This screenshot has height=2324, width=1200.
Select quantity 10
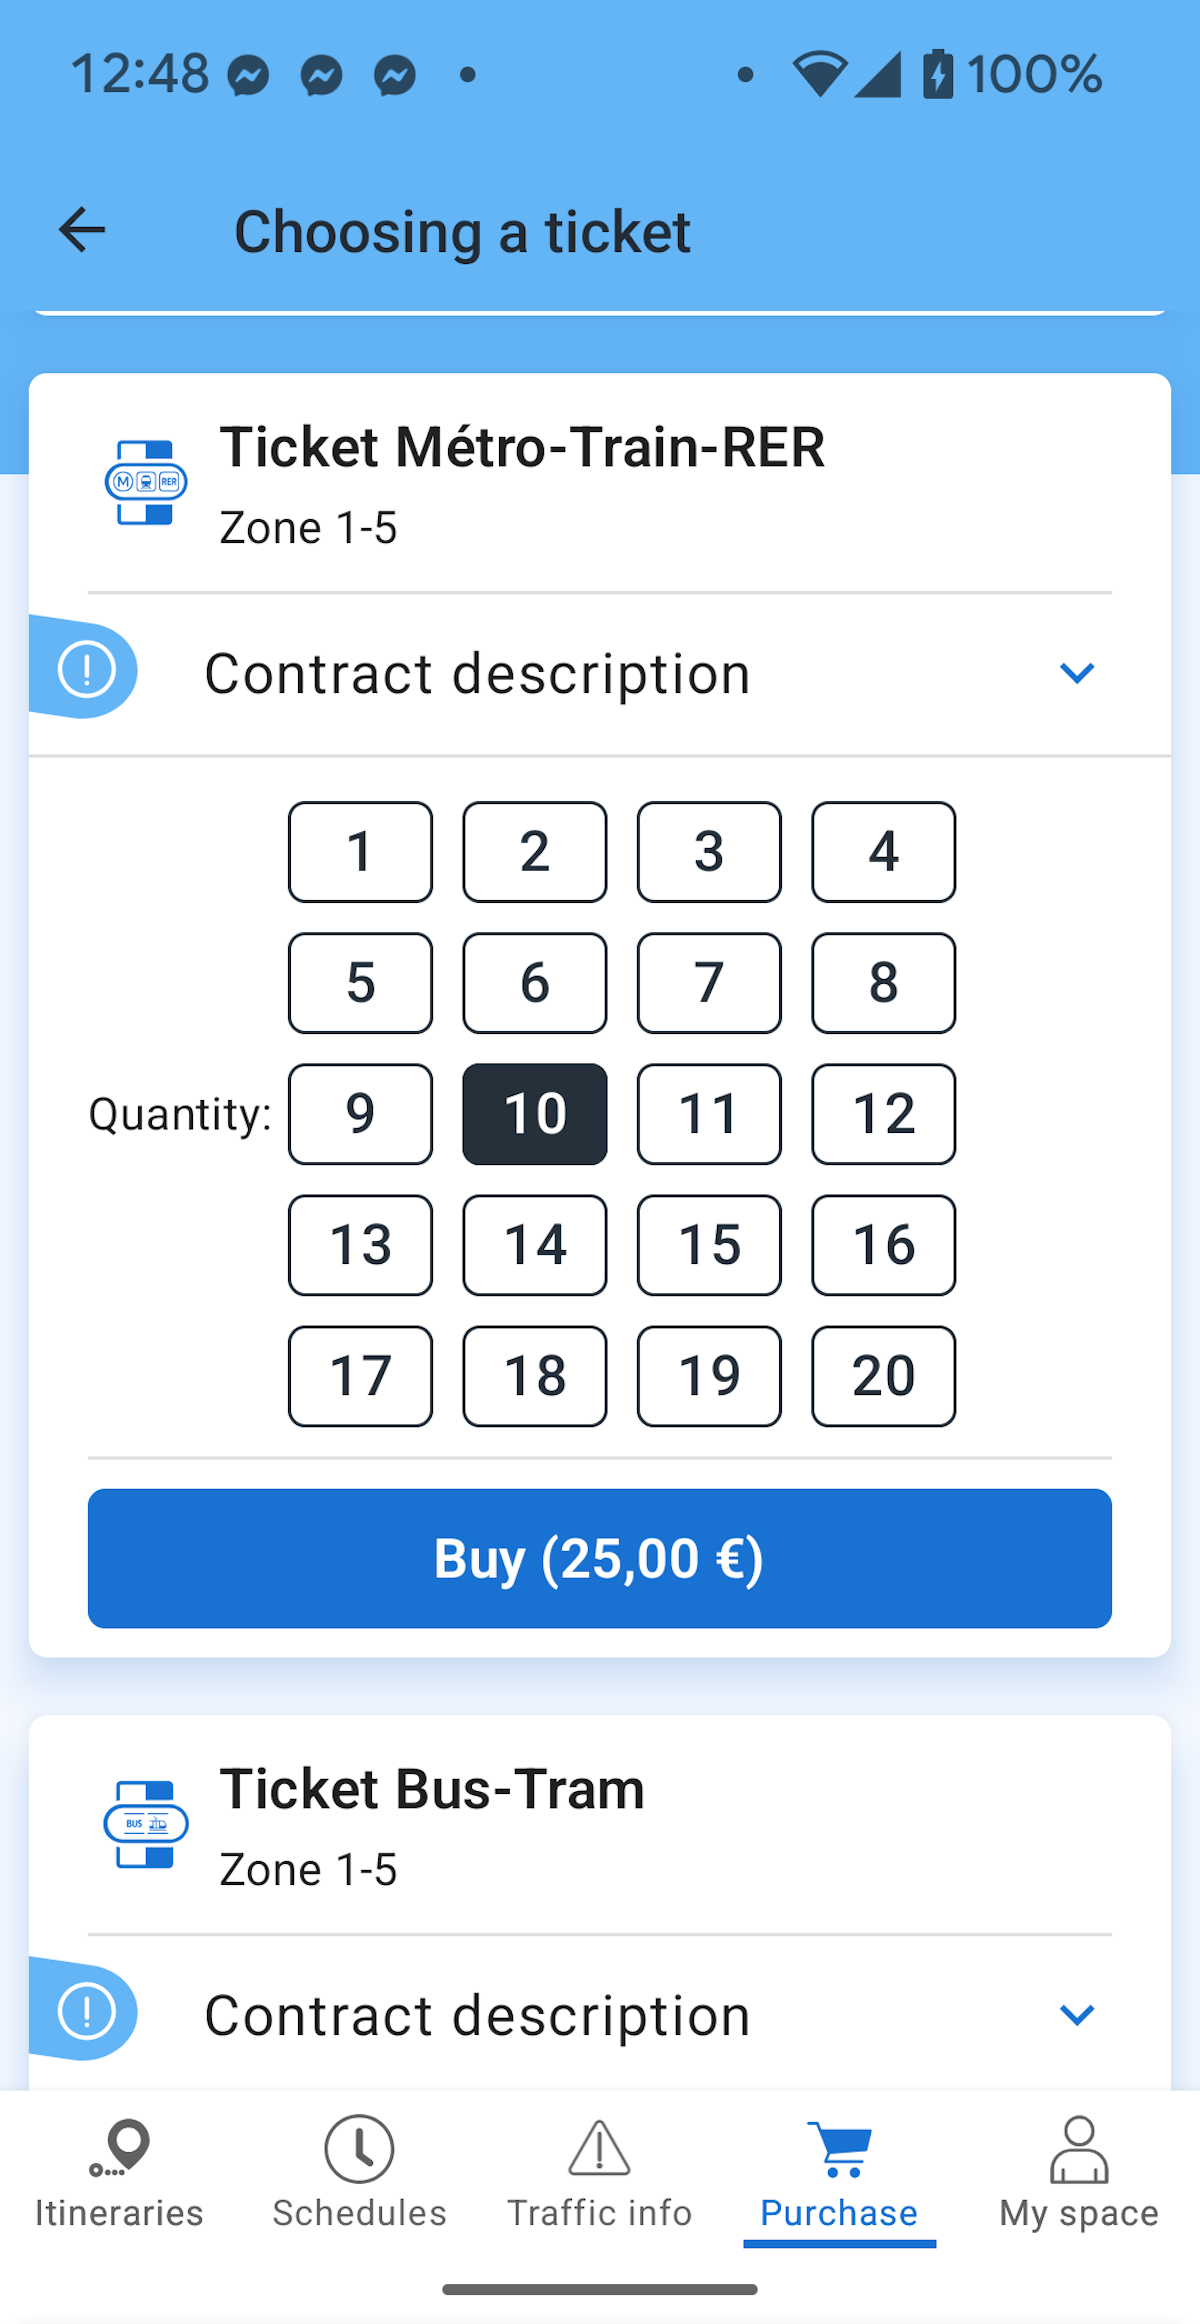[x=535, y=1114]
